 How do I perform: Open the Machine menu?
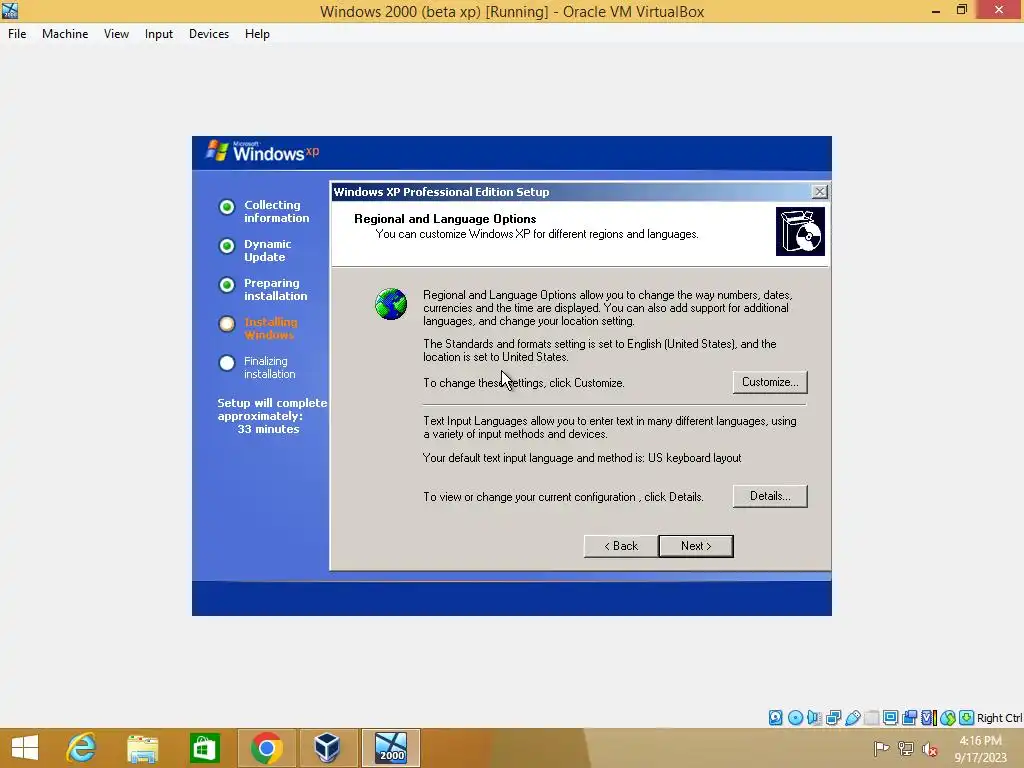point(65,34)
